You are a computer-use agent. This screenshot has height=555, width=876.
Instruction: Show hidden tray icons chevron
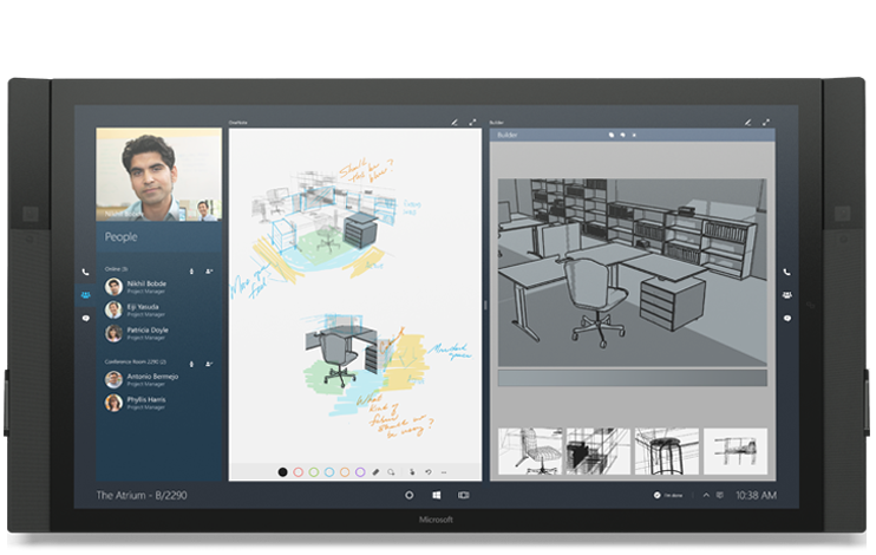(706, 495)
